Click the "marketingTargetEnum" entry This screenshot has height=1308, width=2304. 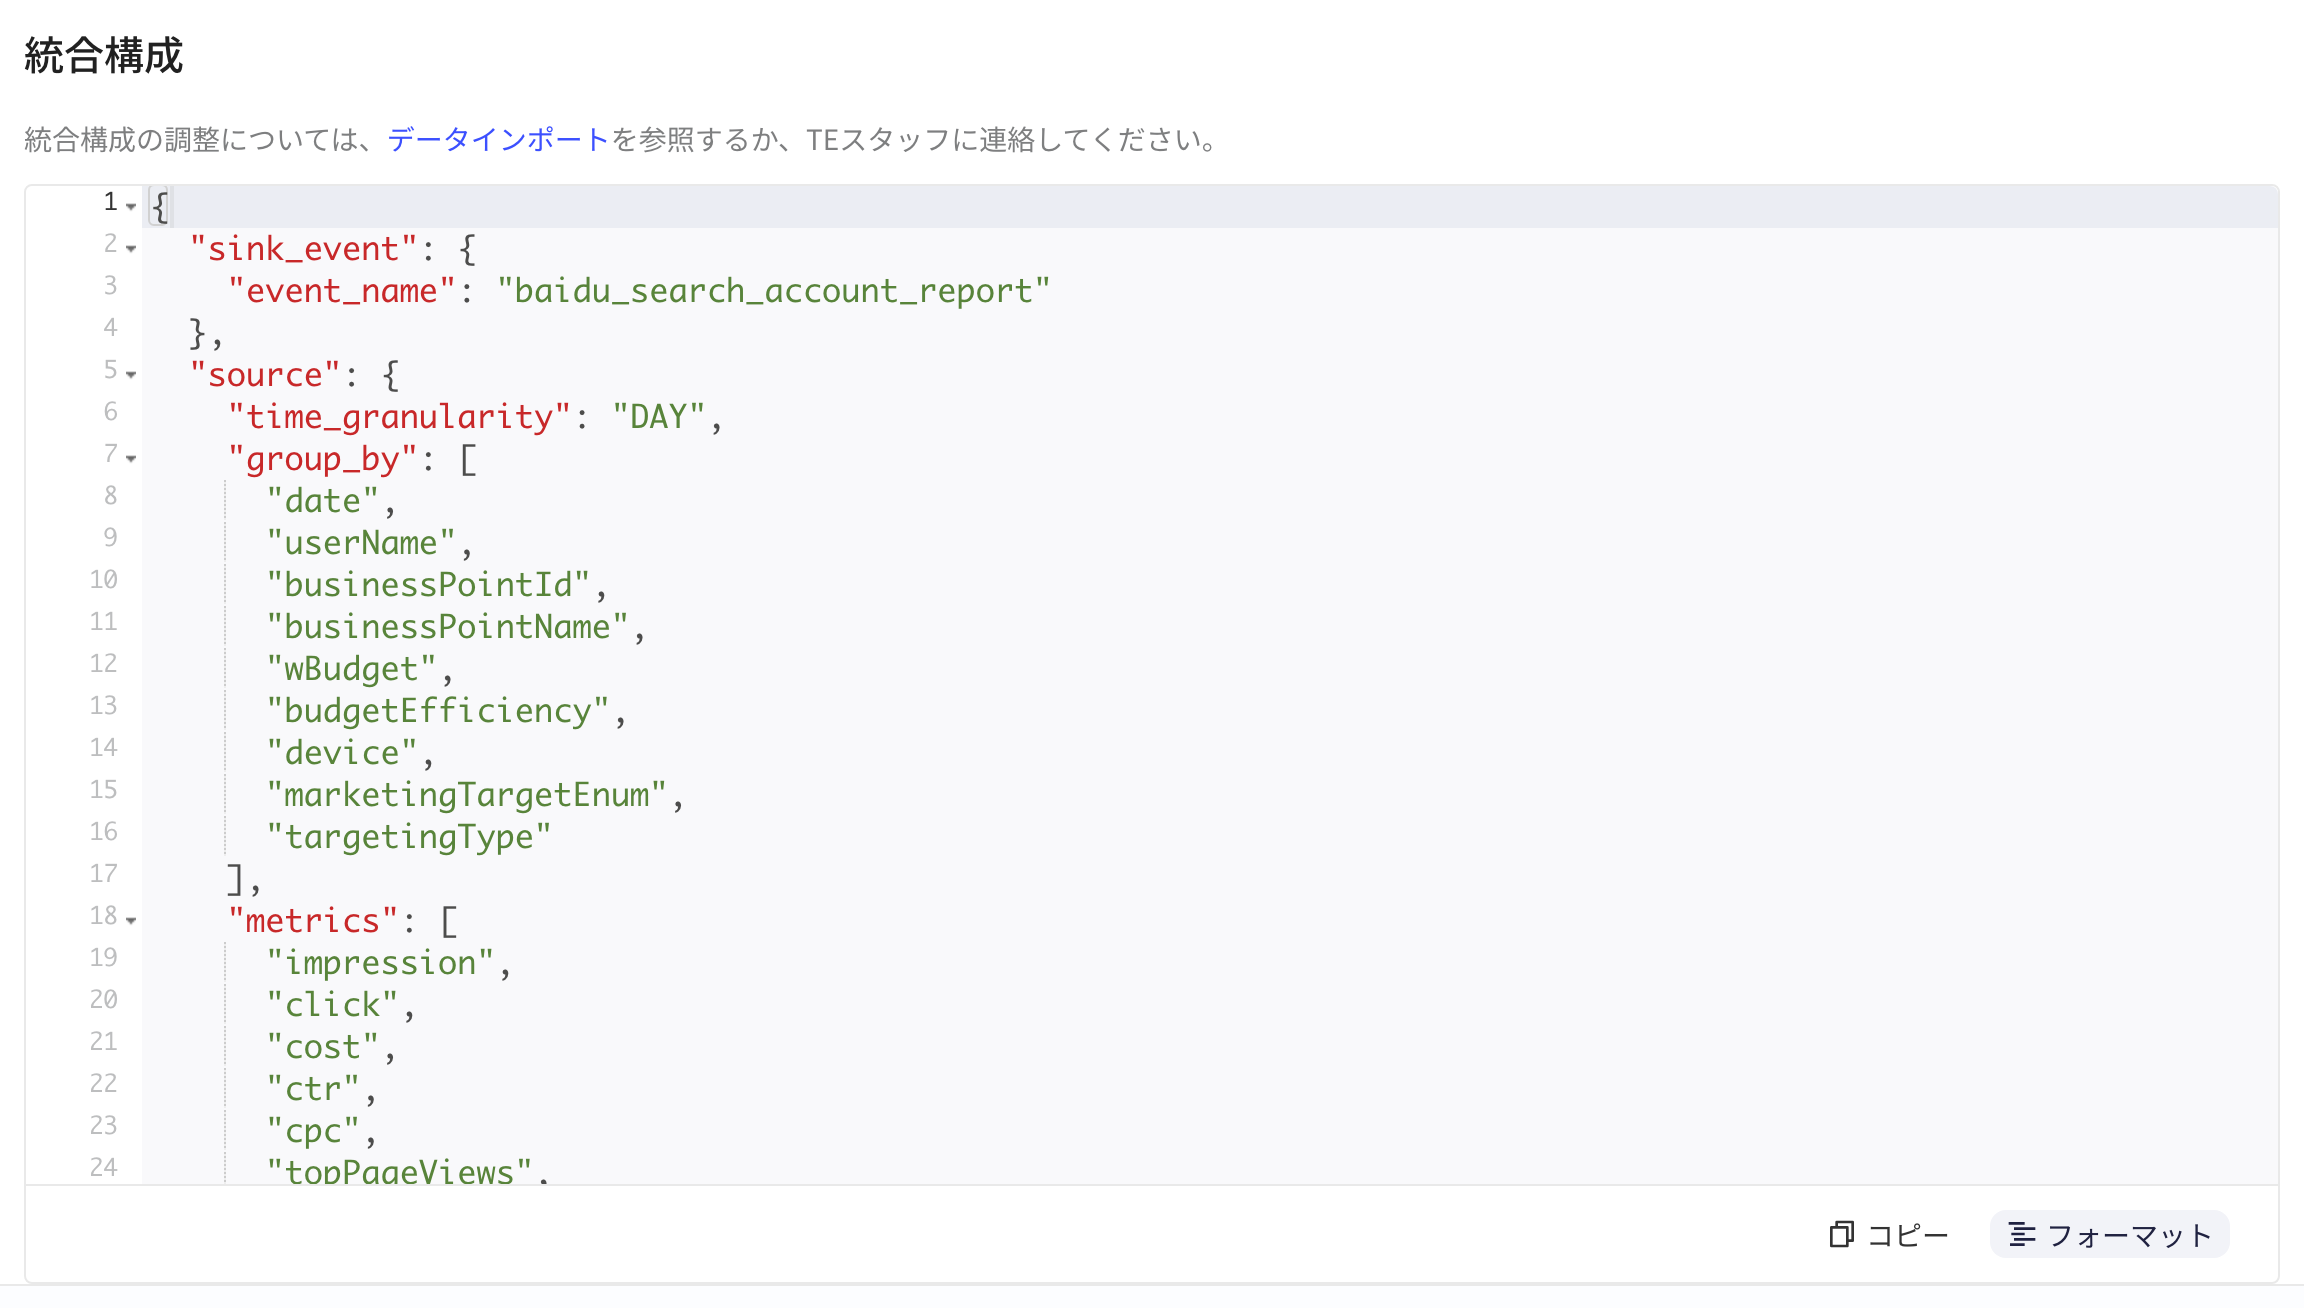466,795
